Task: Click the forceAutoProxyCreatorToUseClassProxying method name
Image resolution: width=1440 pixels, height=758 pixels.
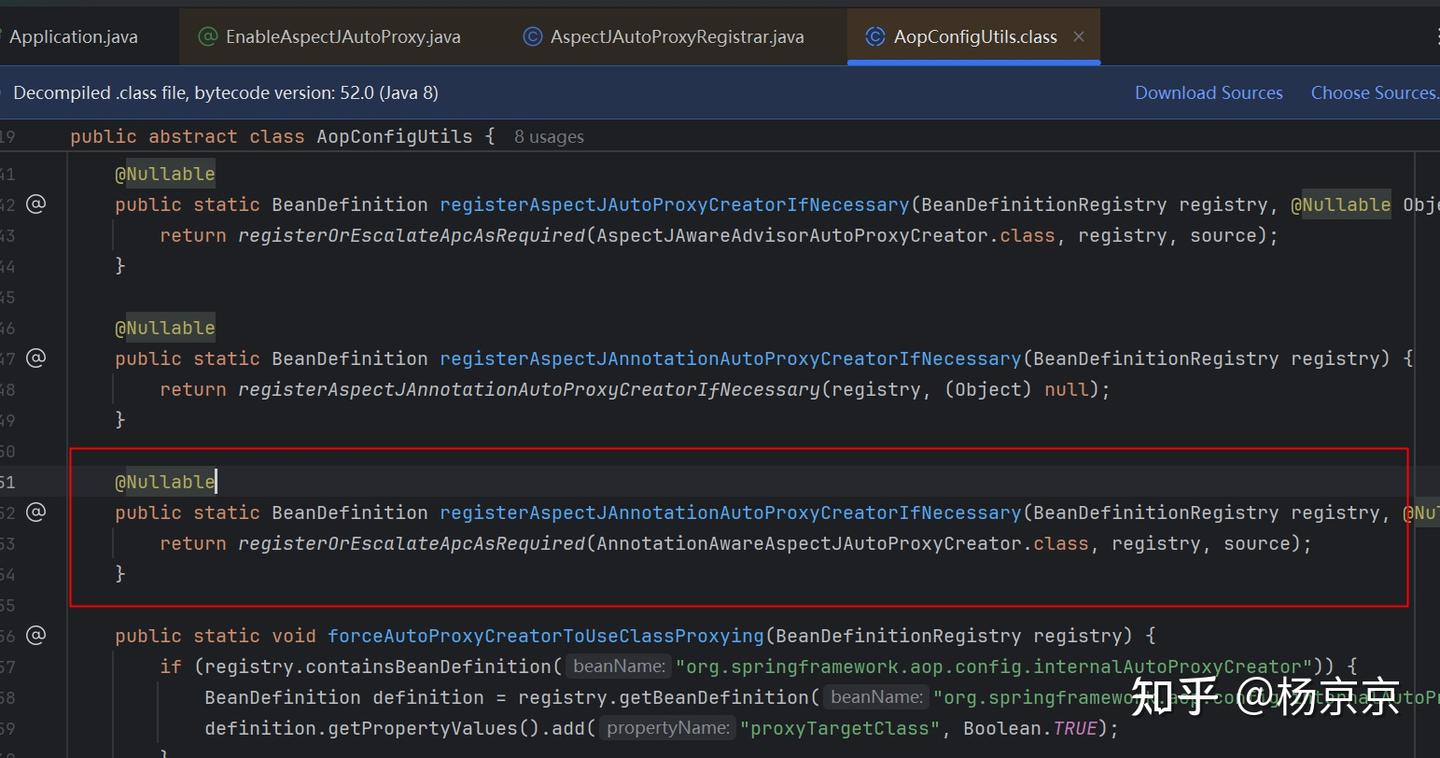Action: (x=545, y=636)
